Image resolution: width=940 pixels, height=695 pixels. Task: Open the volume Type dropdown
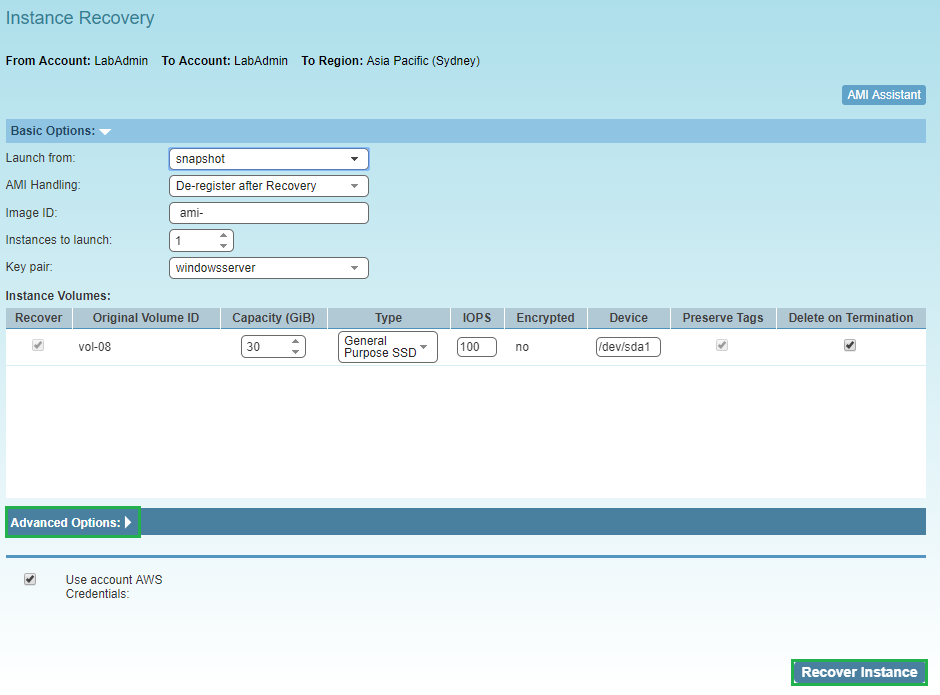387,347
